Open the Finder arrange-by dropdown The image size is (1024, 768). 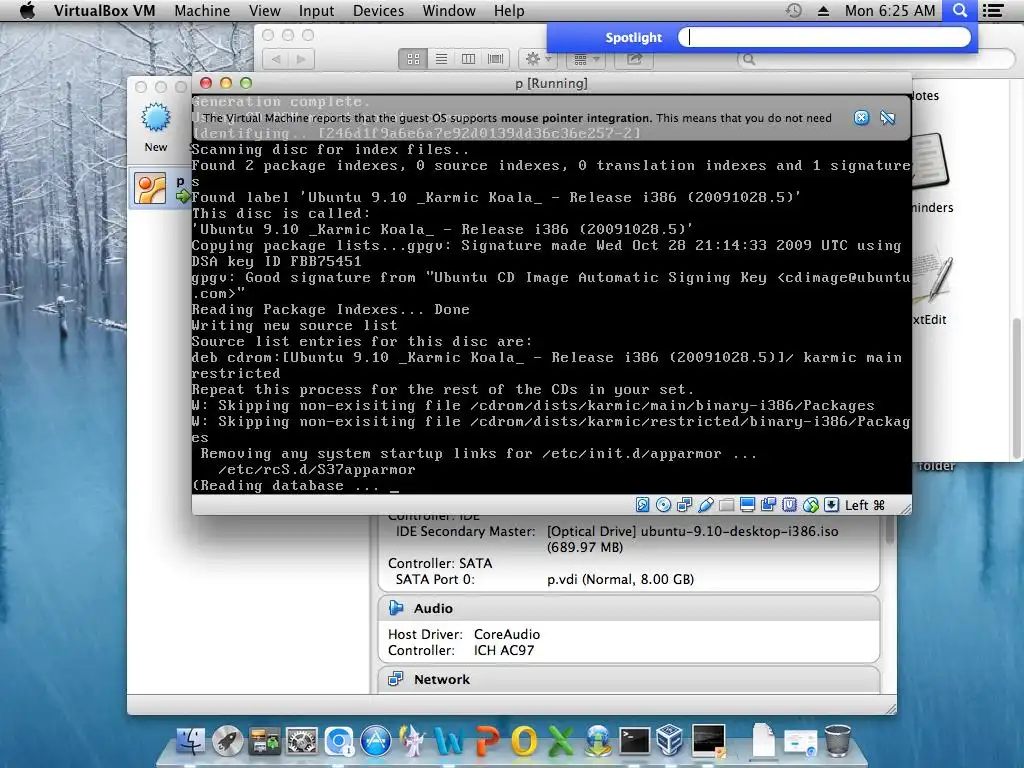tap(585, 59)
